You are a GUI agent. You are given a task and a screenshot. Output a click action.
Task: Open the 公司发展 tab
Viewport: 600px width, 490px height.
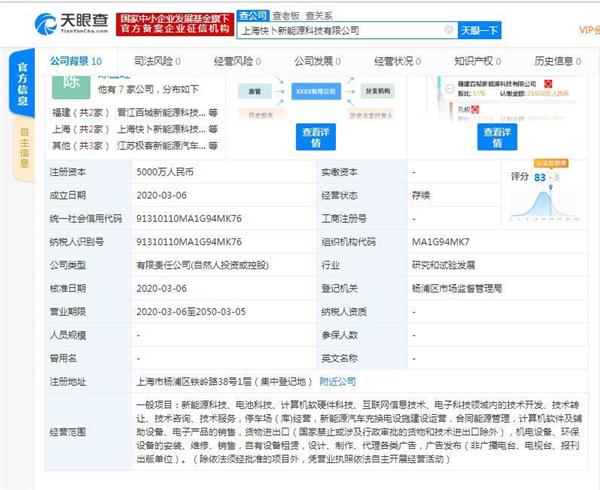(x=318, y=61)
